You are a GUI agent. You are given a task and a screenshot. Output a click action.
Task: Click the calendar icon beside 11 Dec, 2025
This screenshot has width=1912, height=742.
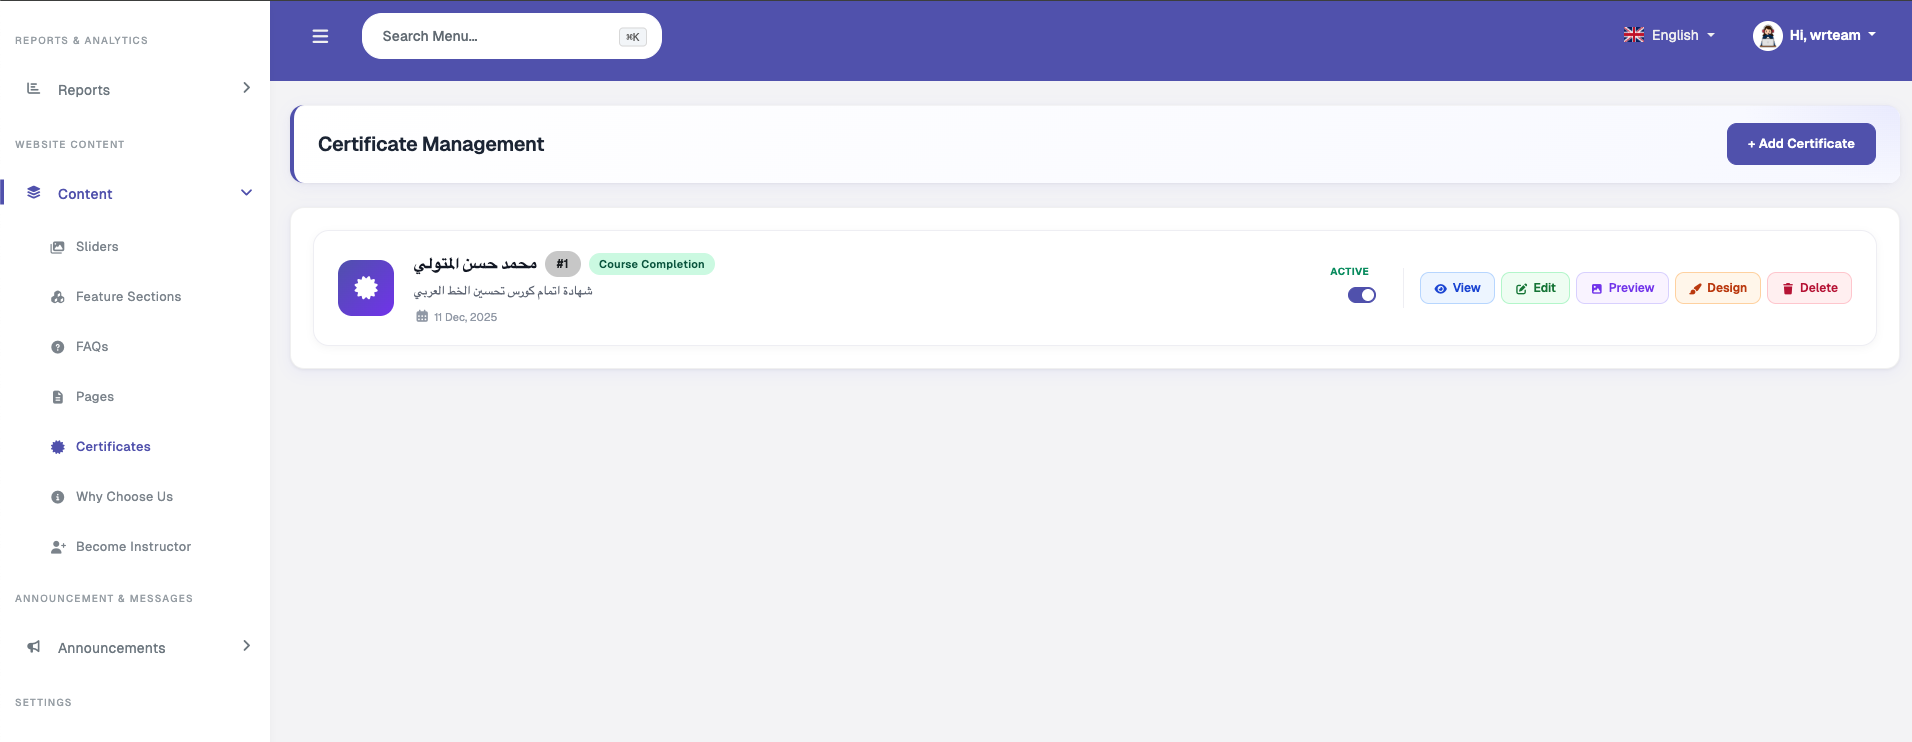point(422,316)
